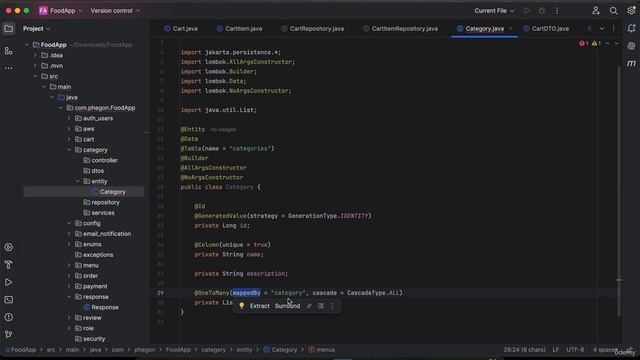Close the Category.java tab

coord(511,29)
